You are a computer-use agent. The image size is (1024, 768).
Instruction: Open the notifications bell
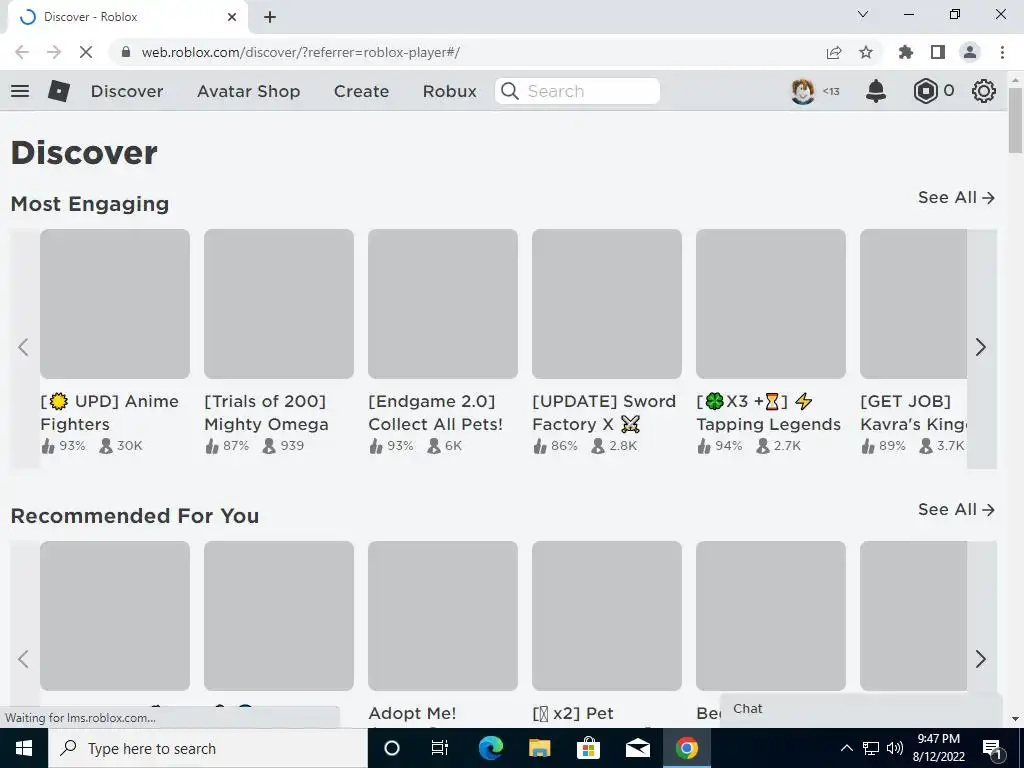(876, 91)
